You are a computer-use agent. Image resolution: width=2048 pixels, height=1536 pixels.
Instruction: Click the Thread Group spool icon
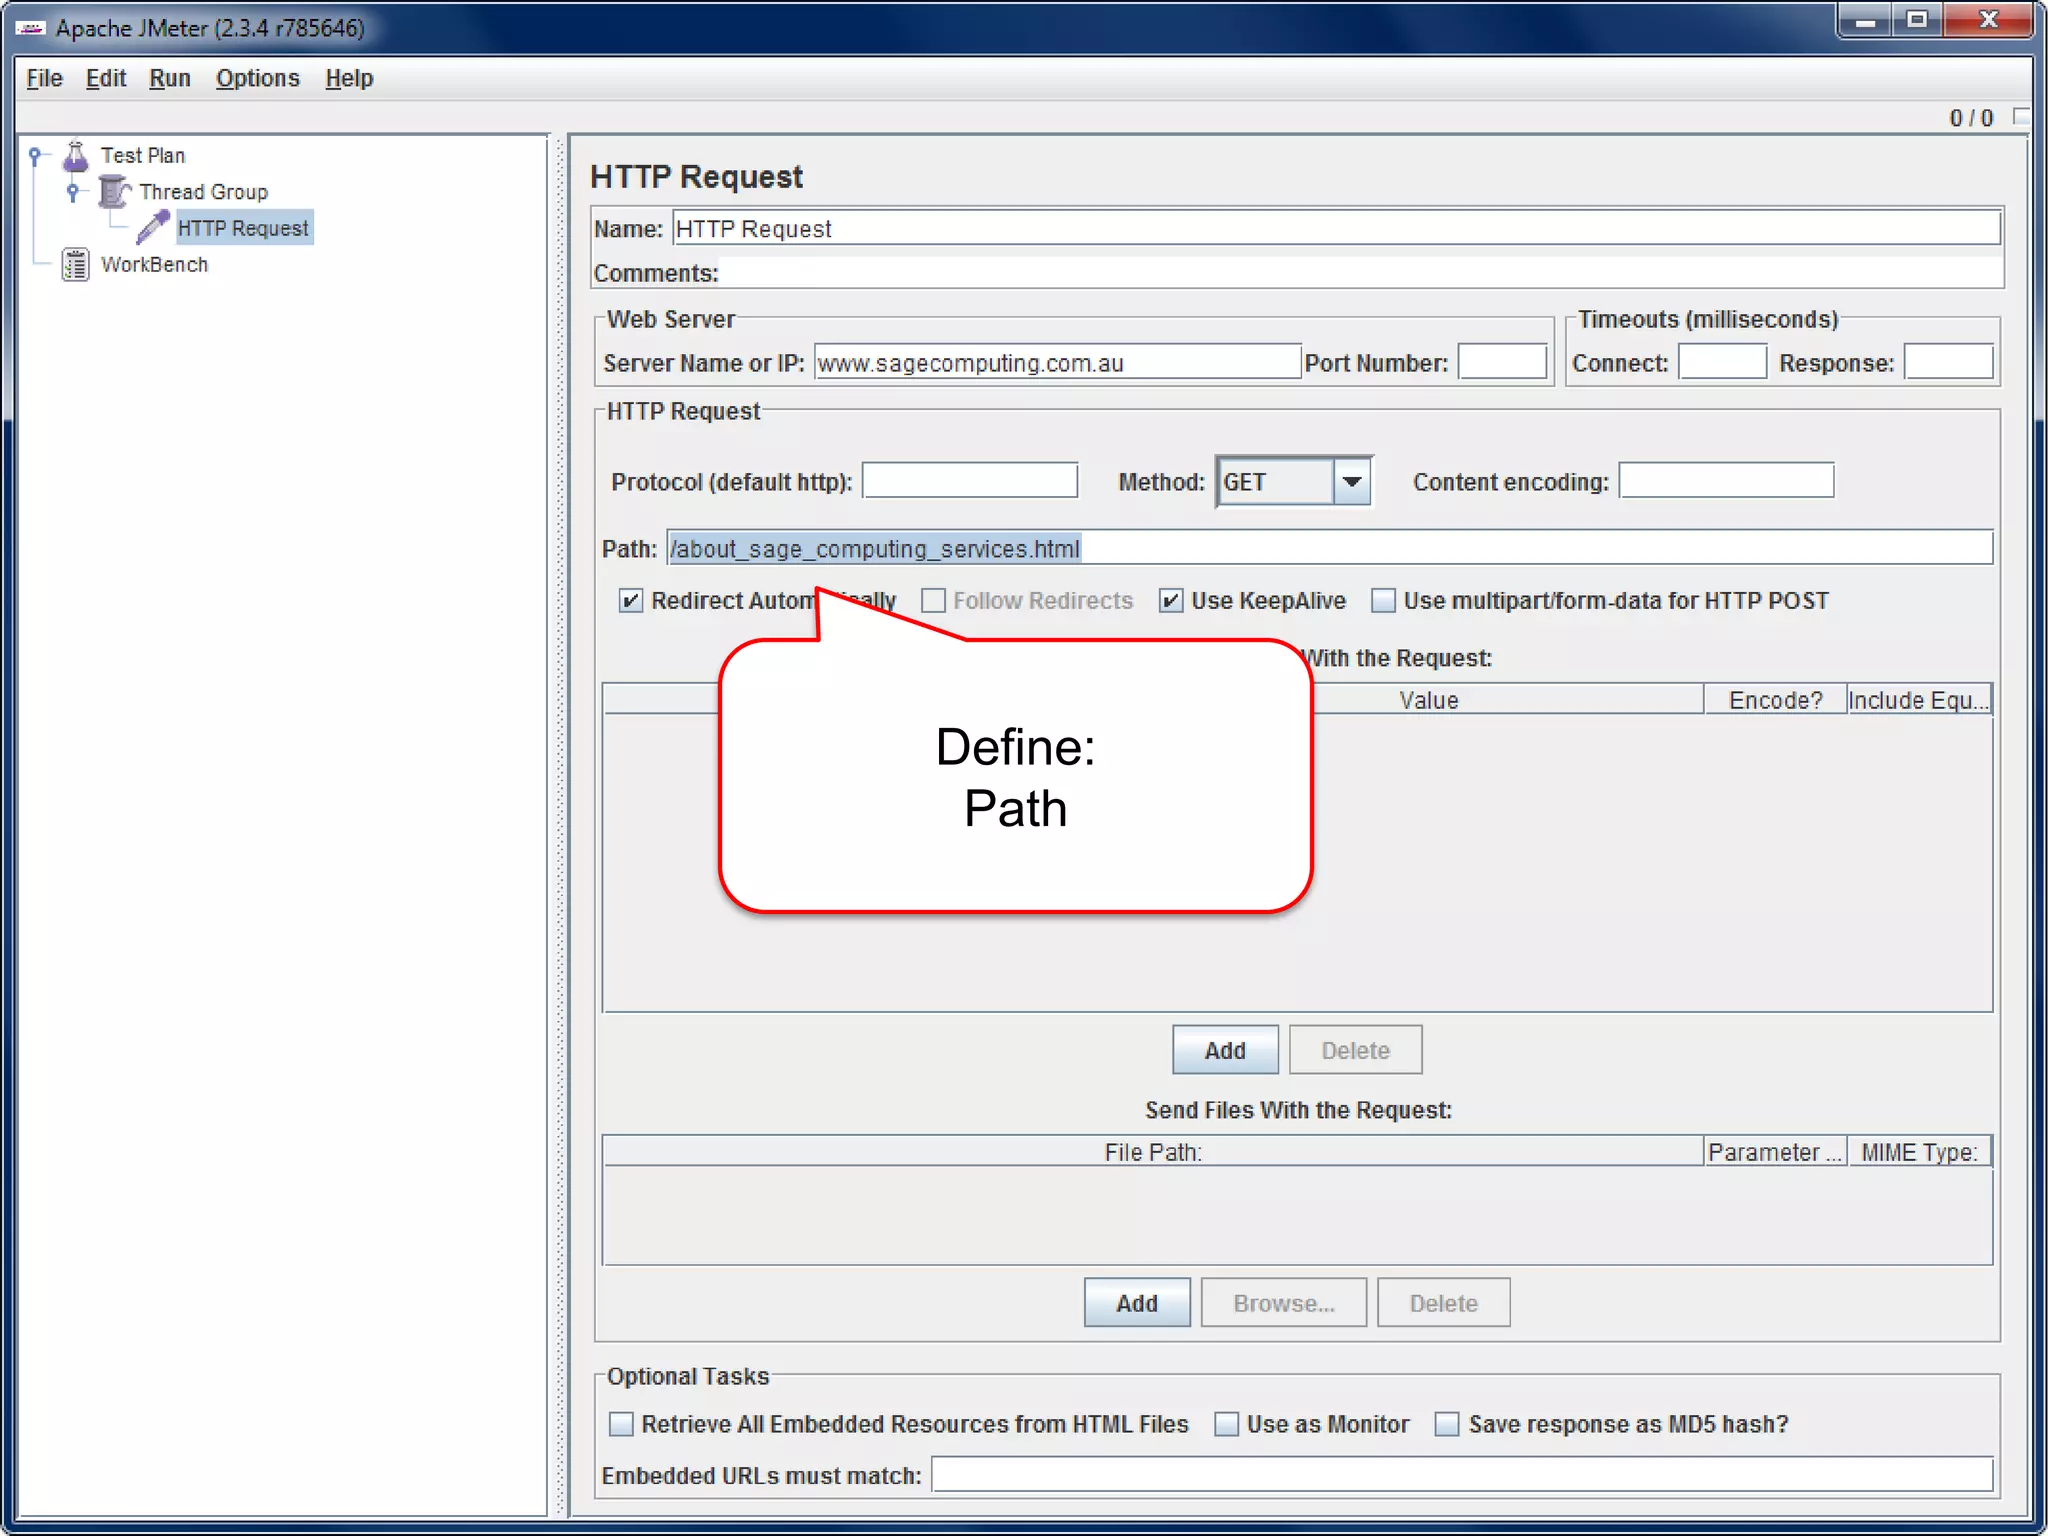tap(114, 191)
